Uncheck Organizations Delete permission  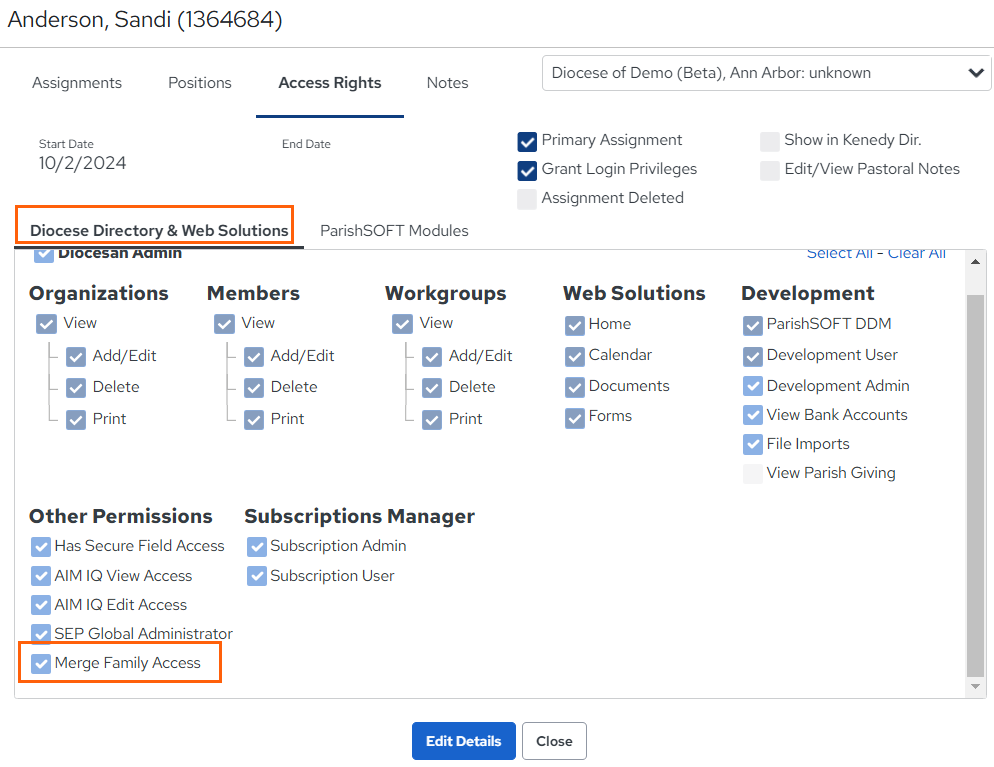(76, 387)
